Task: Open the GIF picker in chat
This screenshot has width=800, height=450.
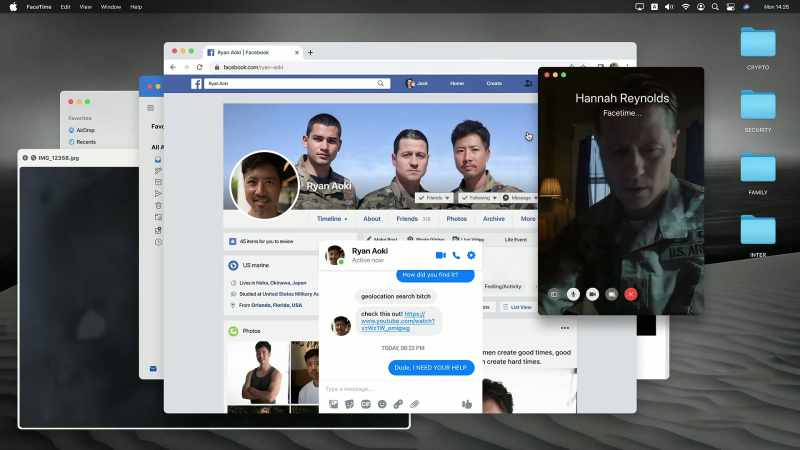Action: point(366,404)
